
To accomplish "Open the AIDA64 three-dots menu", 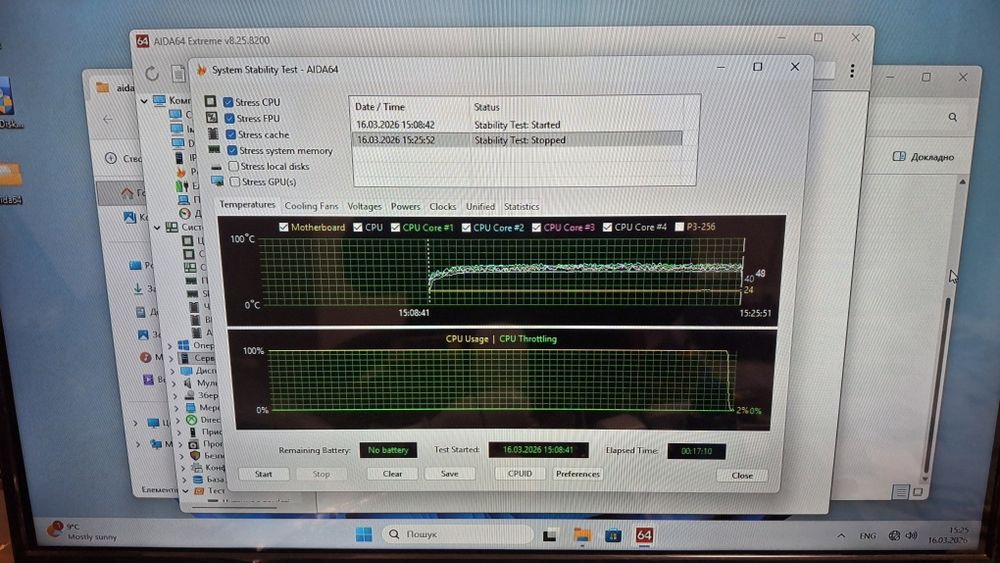I will (852, 71).
